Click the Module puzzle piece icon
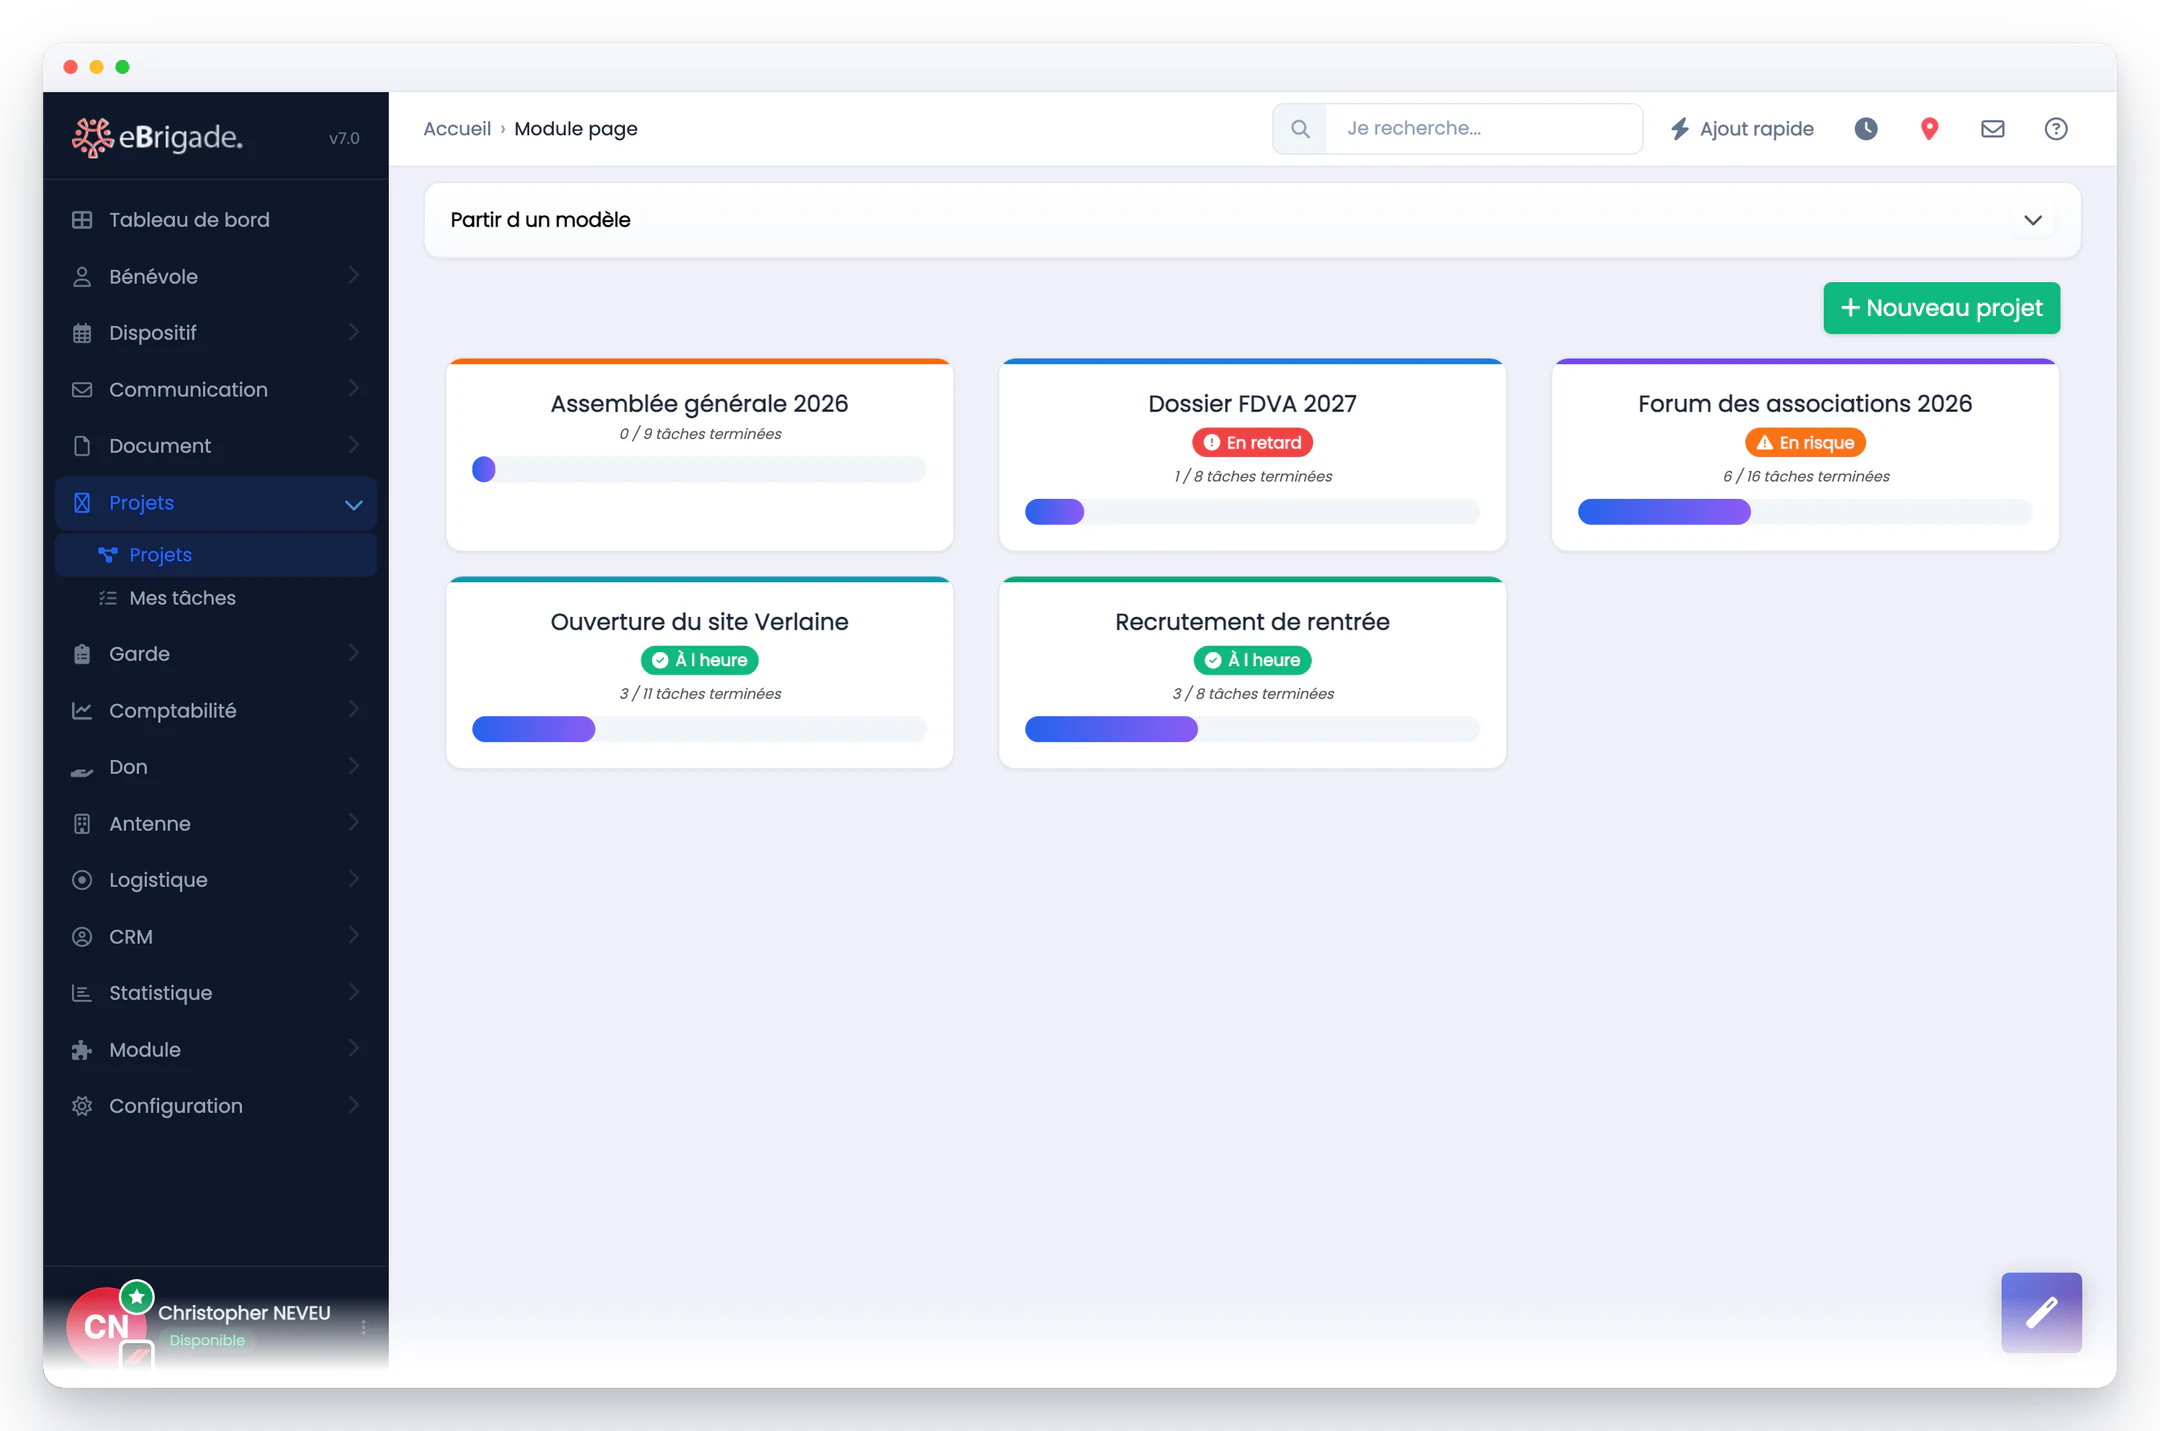The width and height of the screenshot is (2160, 1431). pos(82,1050)
